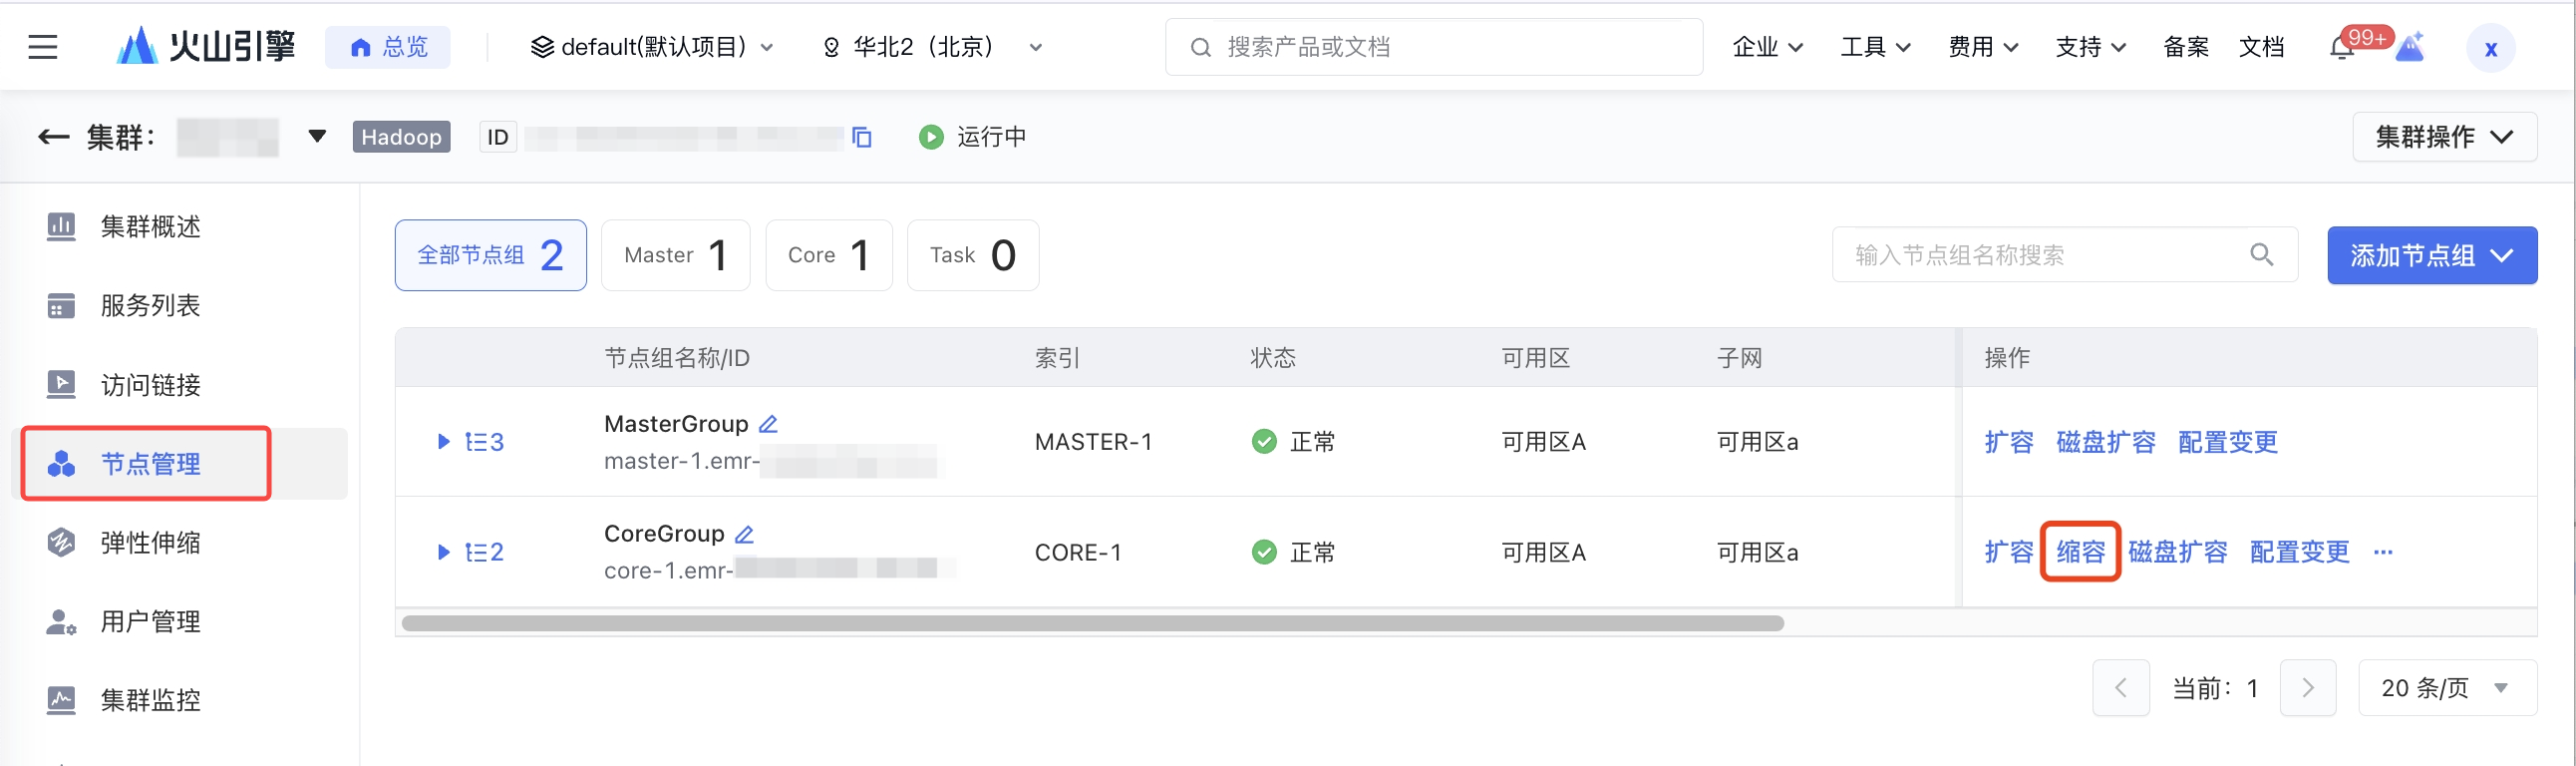The height and width of the screenshot is (766, 2576).
Task: Expand the MasterGroup row
Action: (444, 442)
